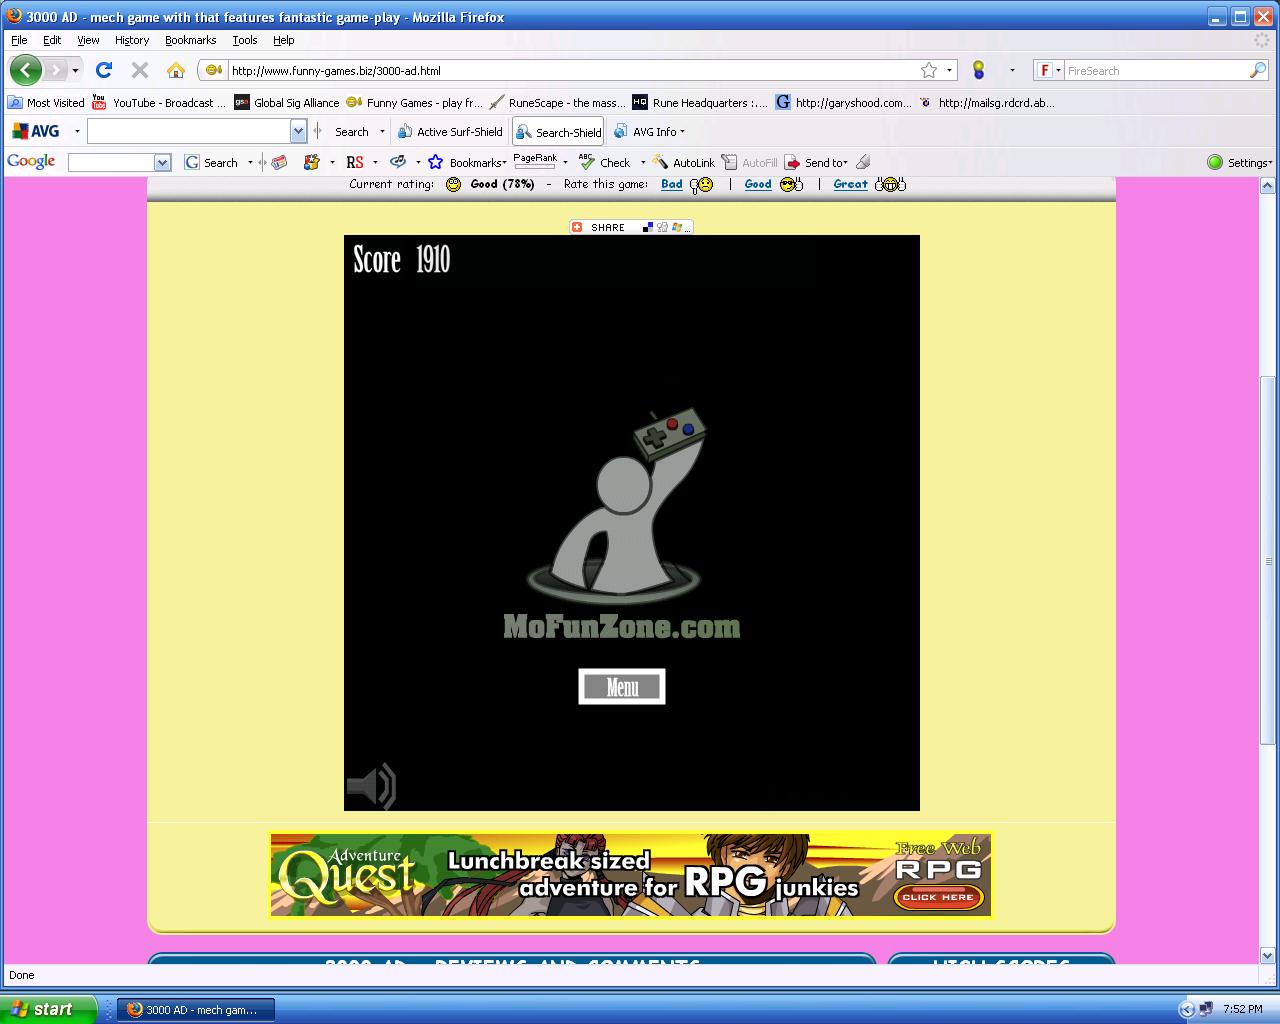Reload the page with the blue refresh icon

click(x=103, y=70)
